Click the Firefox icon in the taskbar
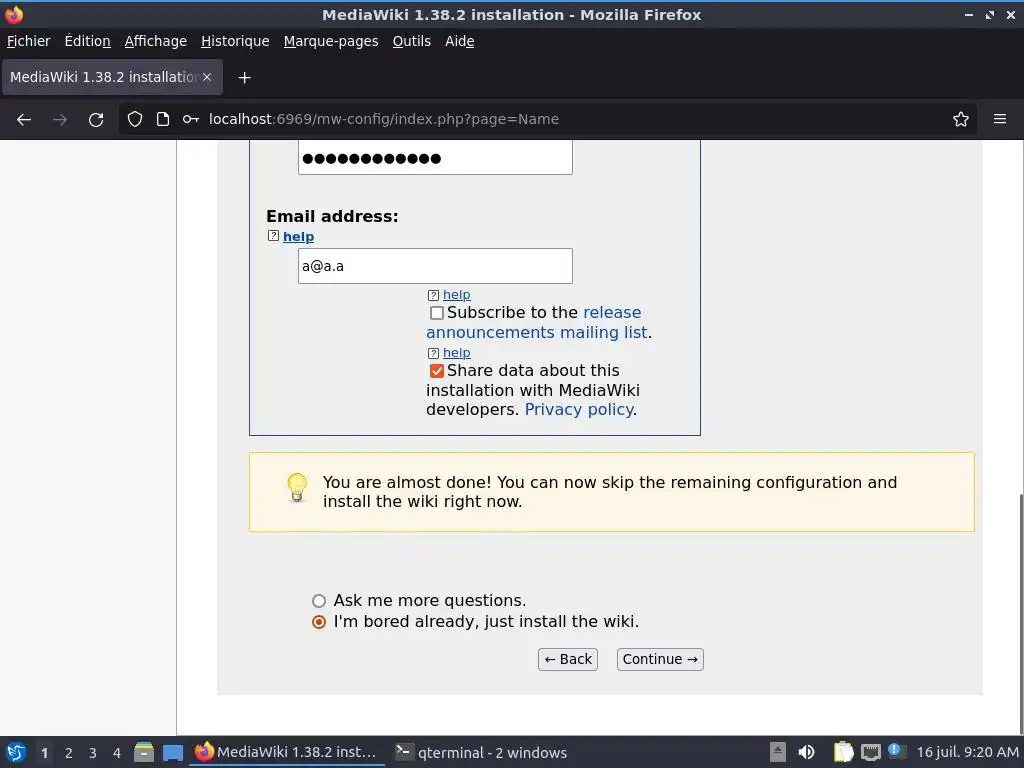The image size is (1024, 768). pyautogui.click(x=204, y=752)
